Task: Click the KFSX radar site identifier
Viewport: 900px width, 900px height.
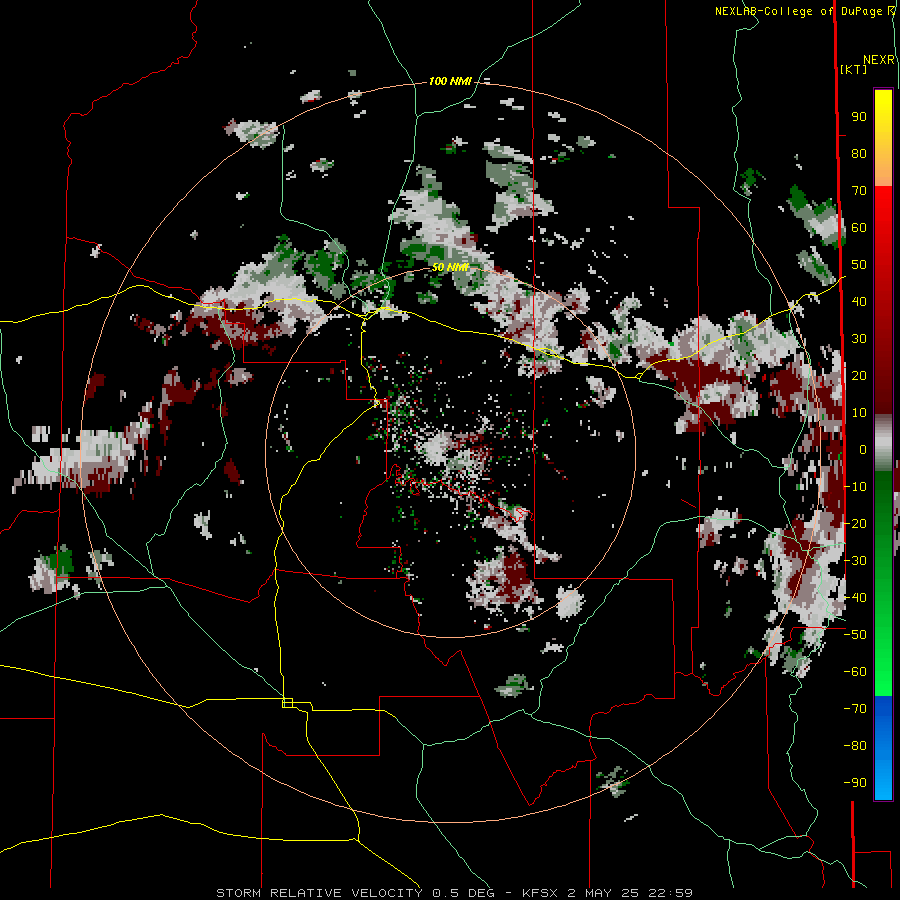Action: pos(540,893)
